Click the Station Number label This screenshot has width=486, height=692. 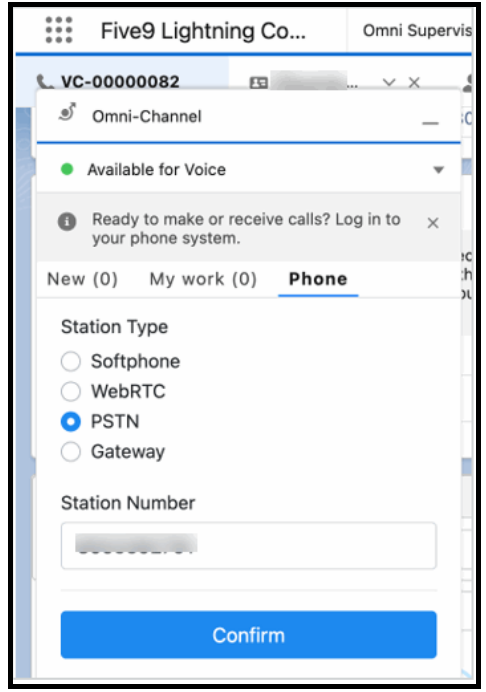pyautogui.click(x=128, y=503)
